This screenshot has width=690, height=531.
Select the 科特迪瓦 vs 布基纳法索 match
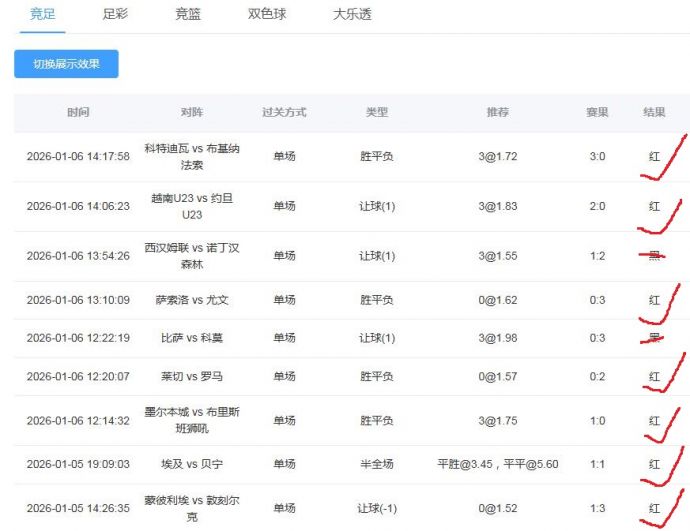pos(191,157)
